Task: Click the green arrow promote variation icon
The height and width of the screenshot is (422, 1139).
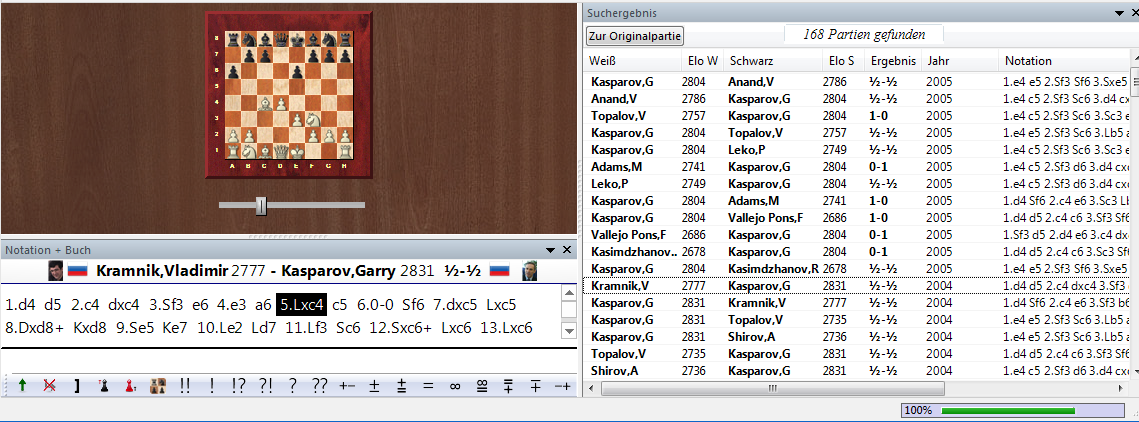Action: click(23, 386)
